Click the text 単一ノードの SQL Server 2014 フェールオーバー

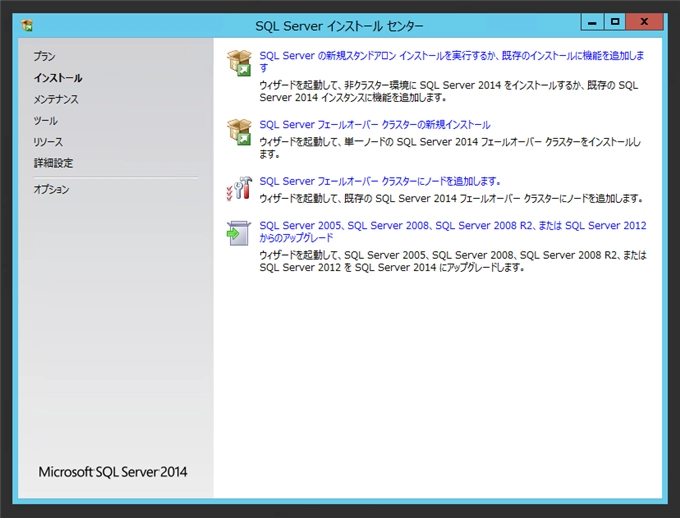point(443,142)
